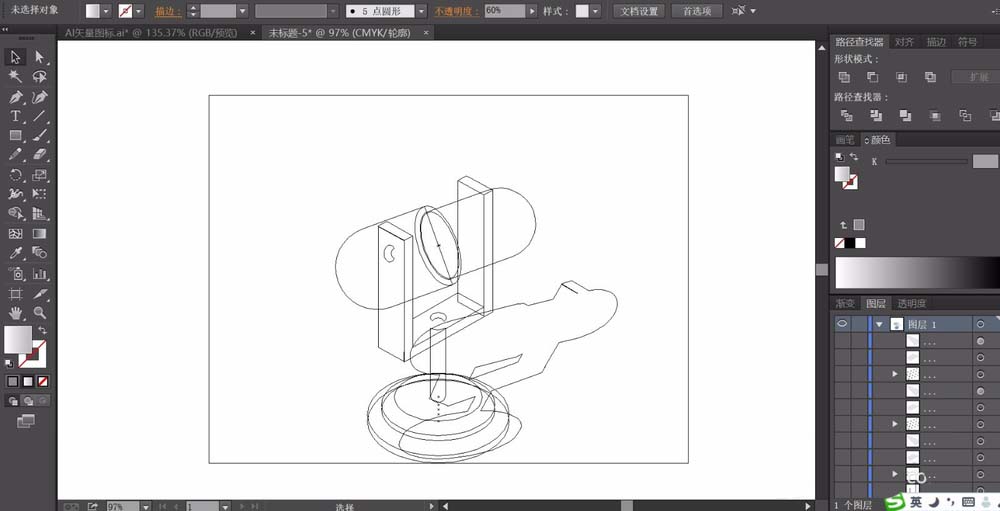Enable Draw Behind mode in toolbox

[27, 401]
